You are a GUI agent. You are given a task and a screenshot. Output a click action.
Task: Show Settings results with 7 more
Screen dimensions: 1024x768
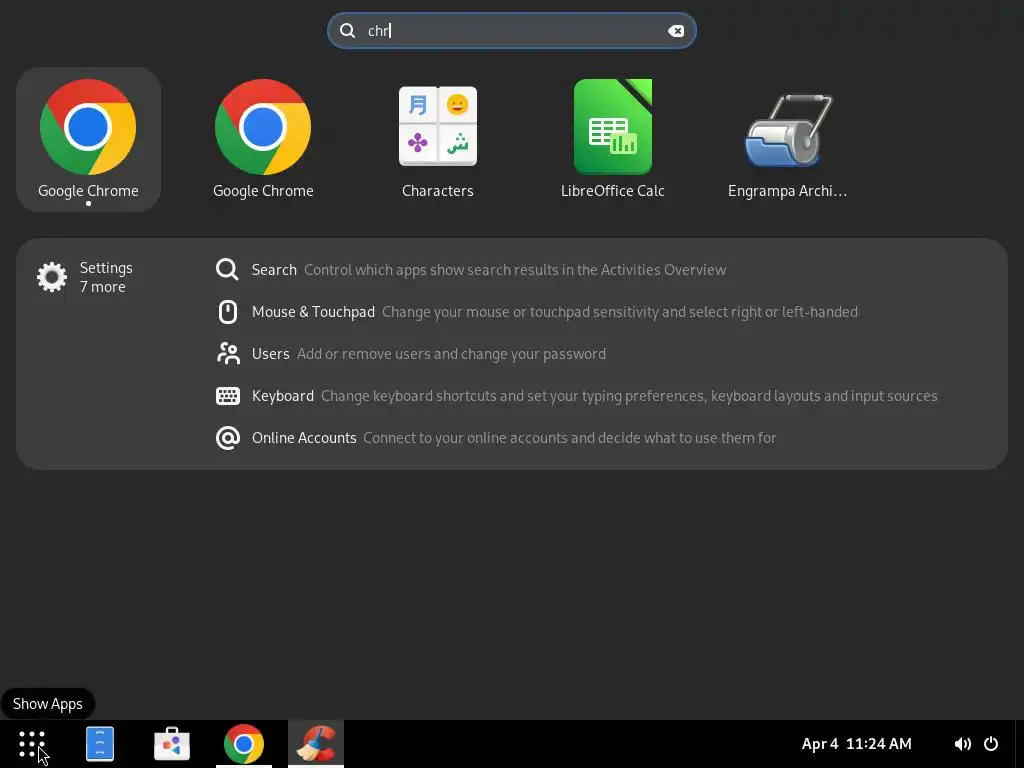[85, 277]
